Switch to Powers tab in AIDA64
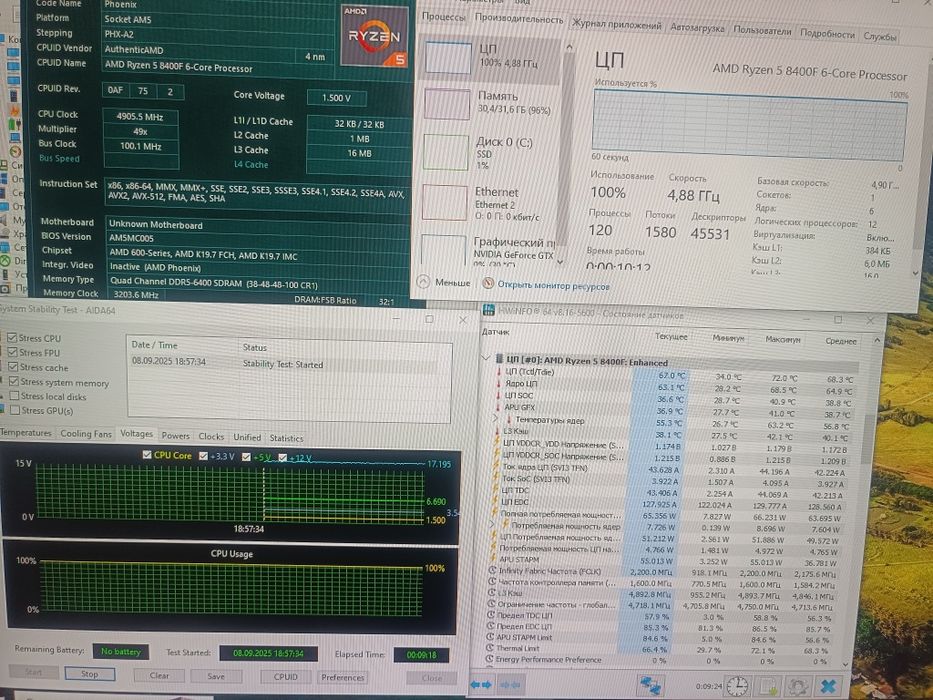This screenshot has height=700, width=933. (x=176, y=436)
